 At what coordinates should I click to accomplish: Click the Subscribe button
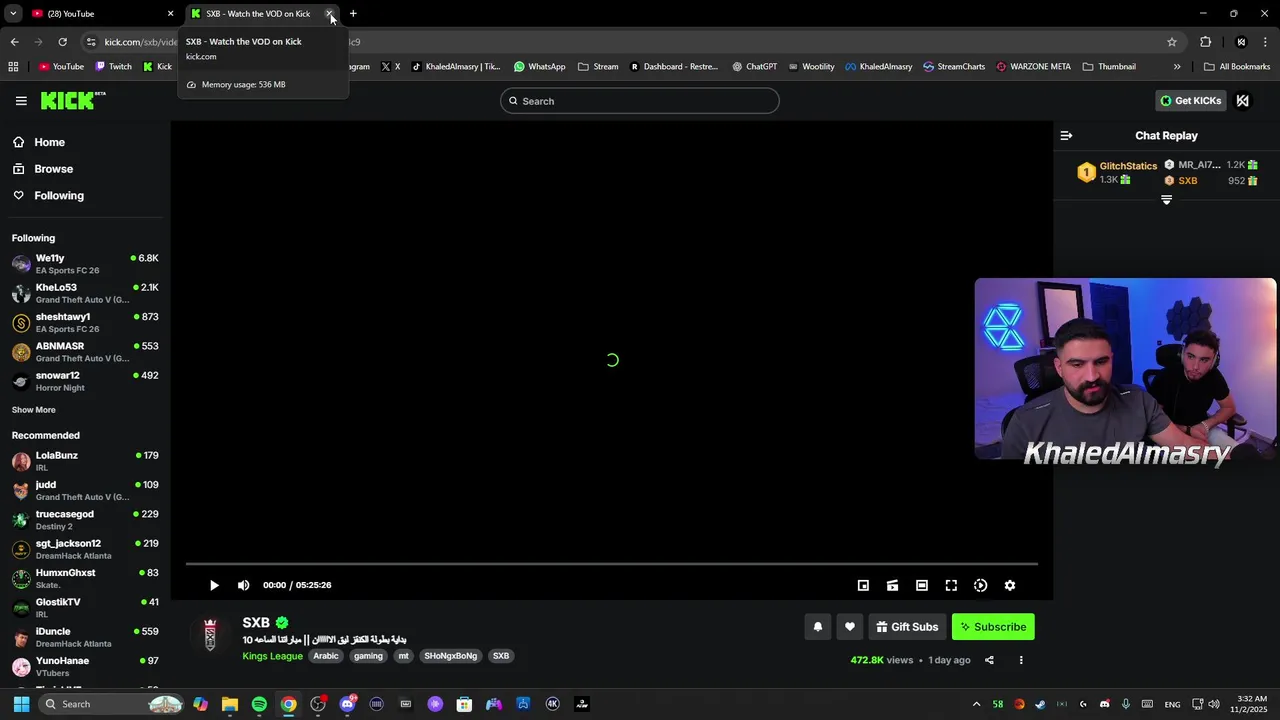993,627
